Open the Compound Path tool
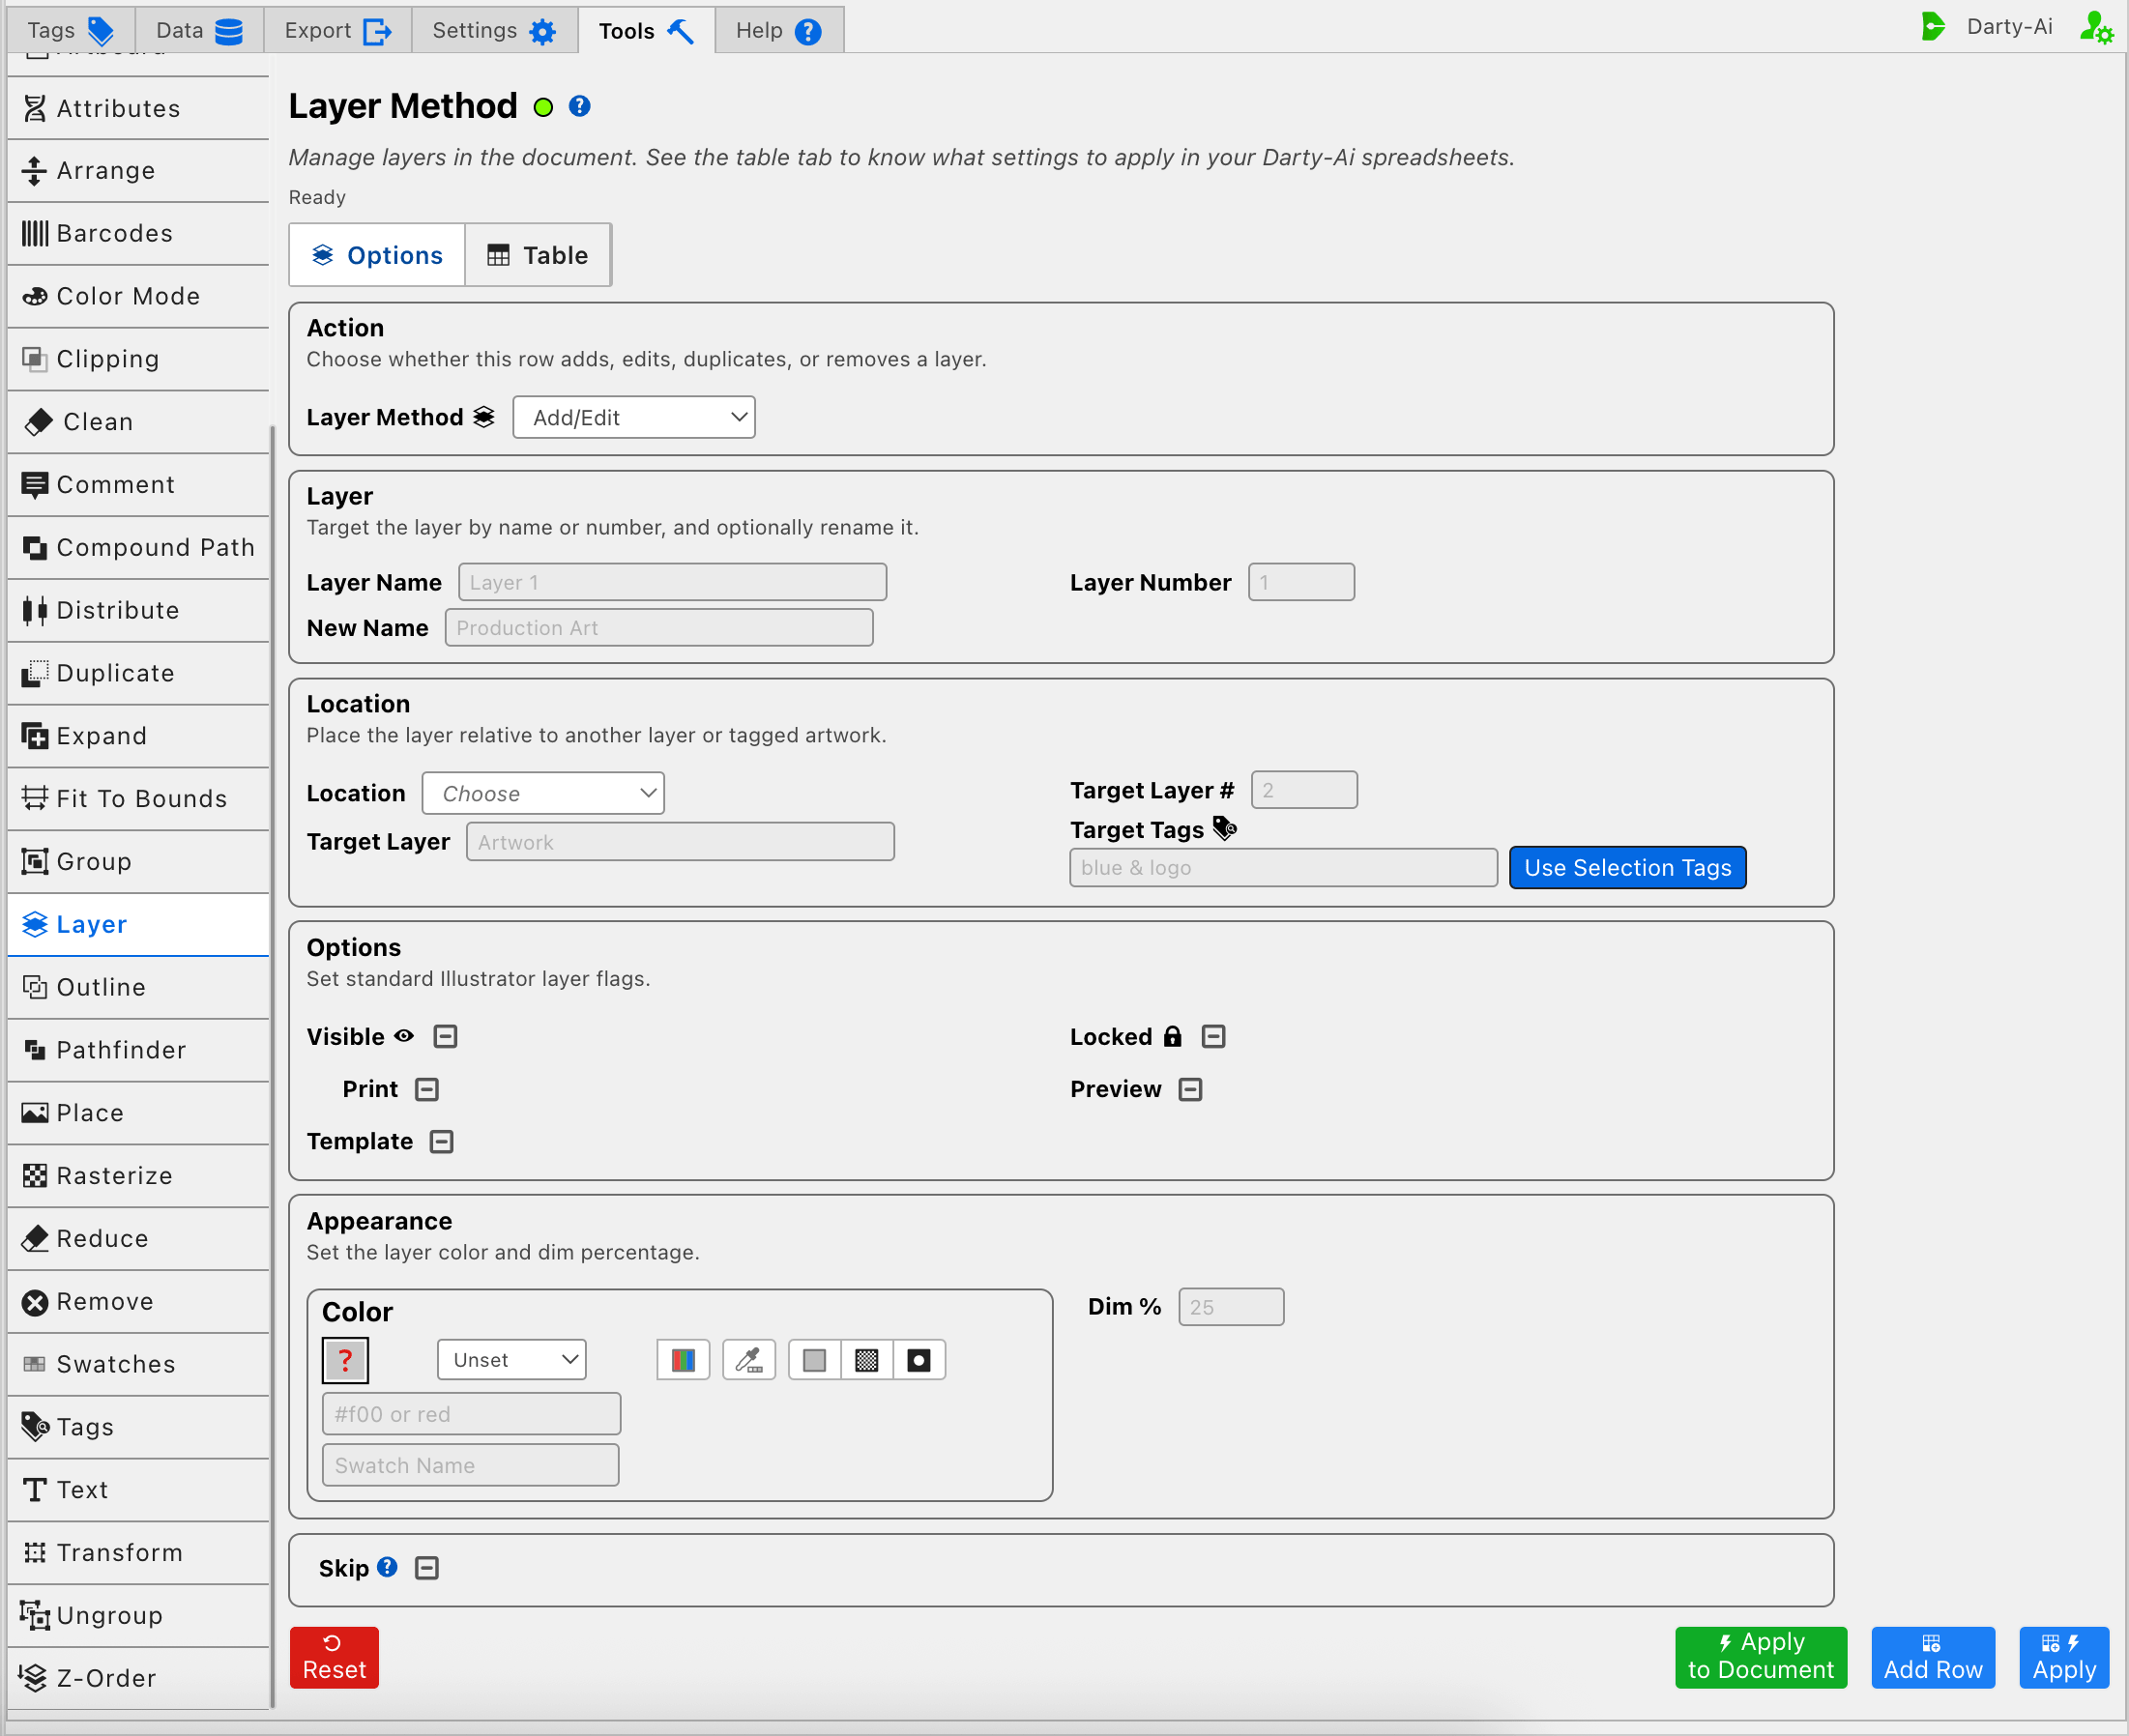Screen dimensions: 2129x1736 tap(138, 548)
